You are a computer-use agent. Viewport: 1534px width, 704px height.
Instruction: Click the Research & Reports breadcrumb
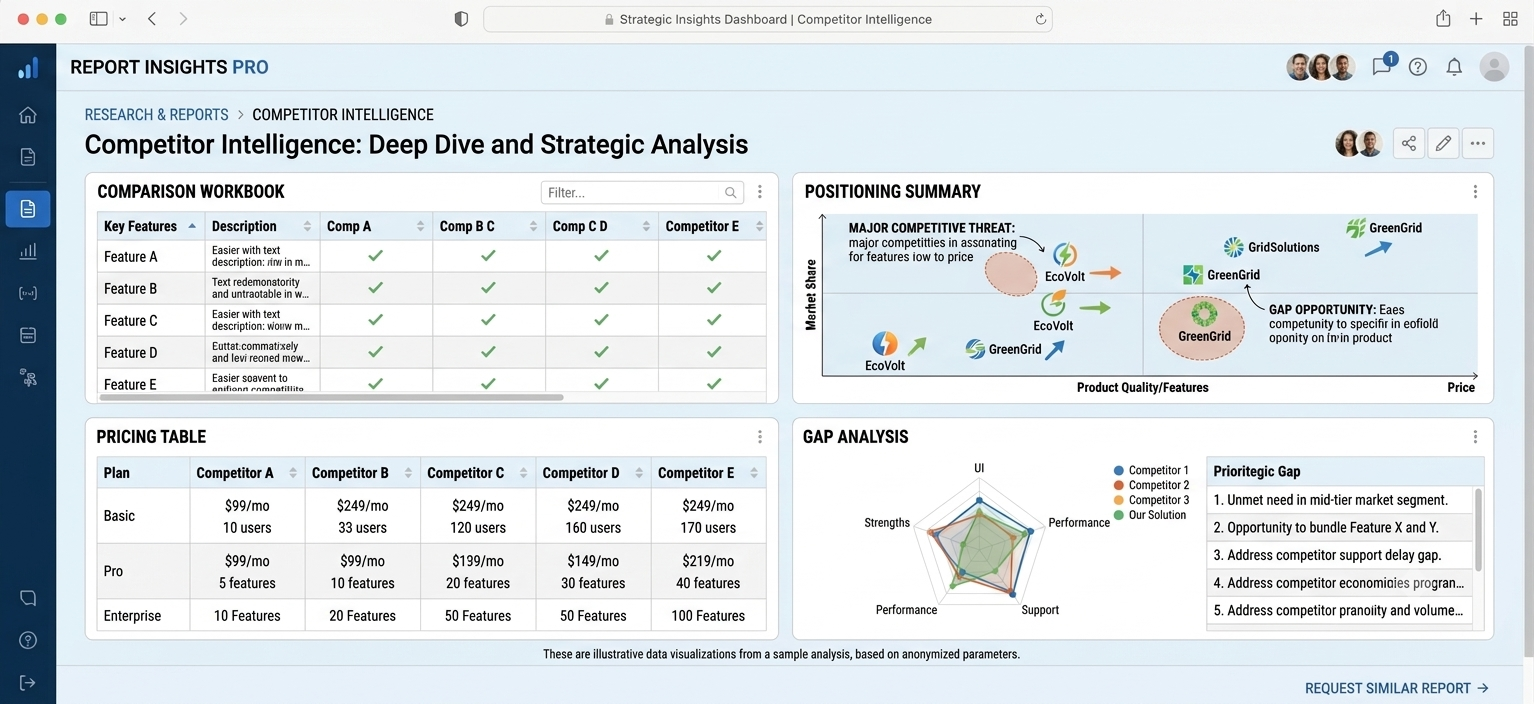157,115
